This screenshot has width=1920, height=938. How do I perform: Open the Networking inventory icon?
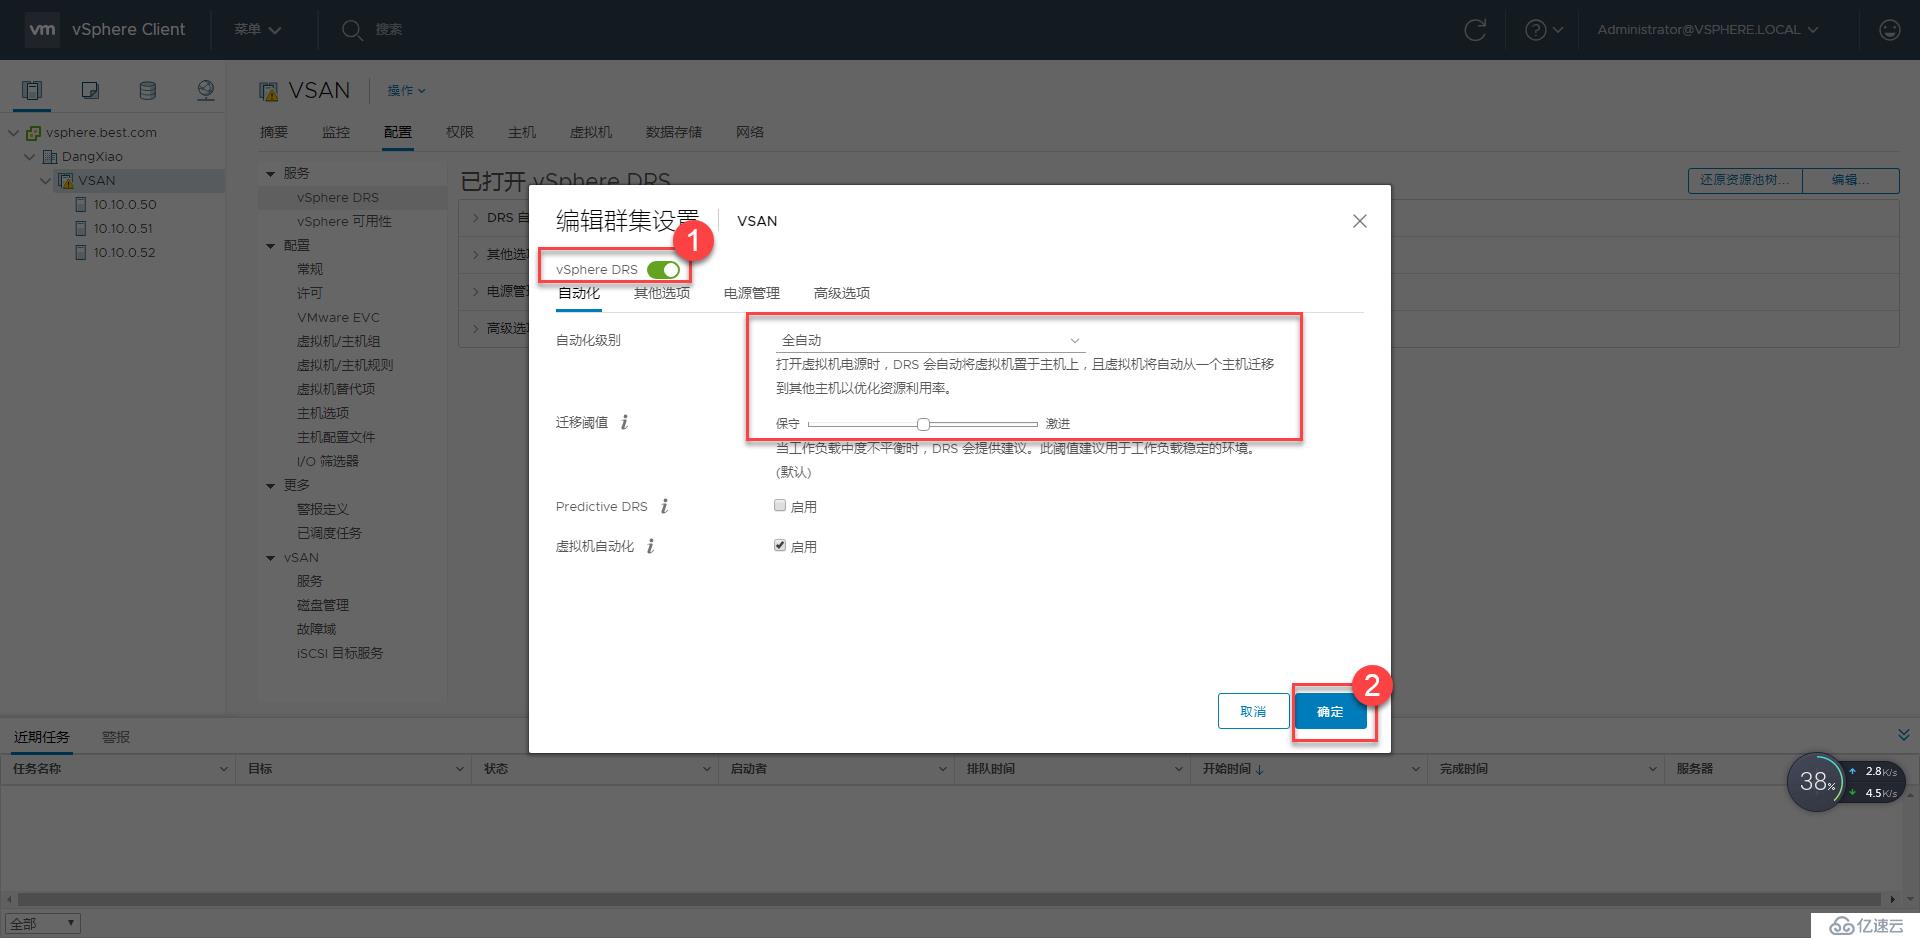pos(205,91)
